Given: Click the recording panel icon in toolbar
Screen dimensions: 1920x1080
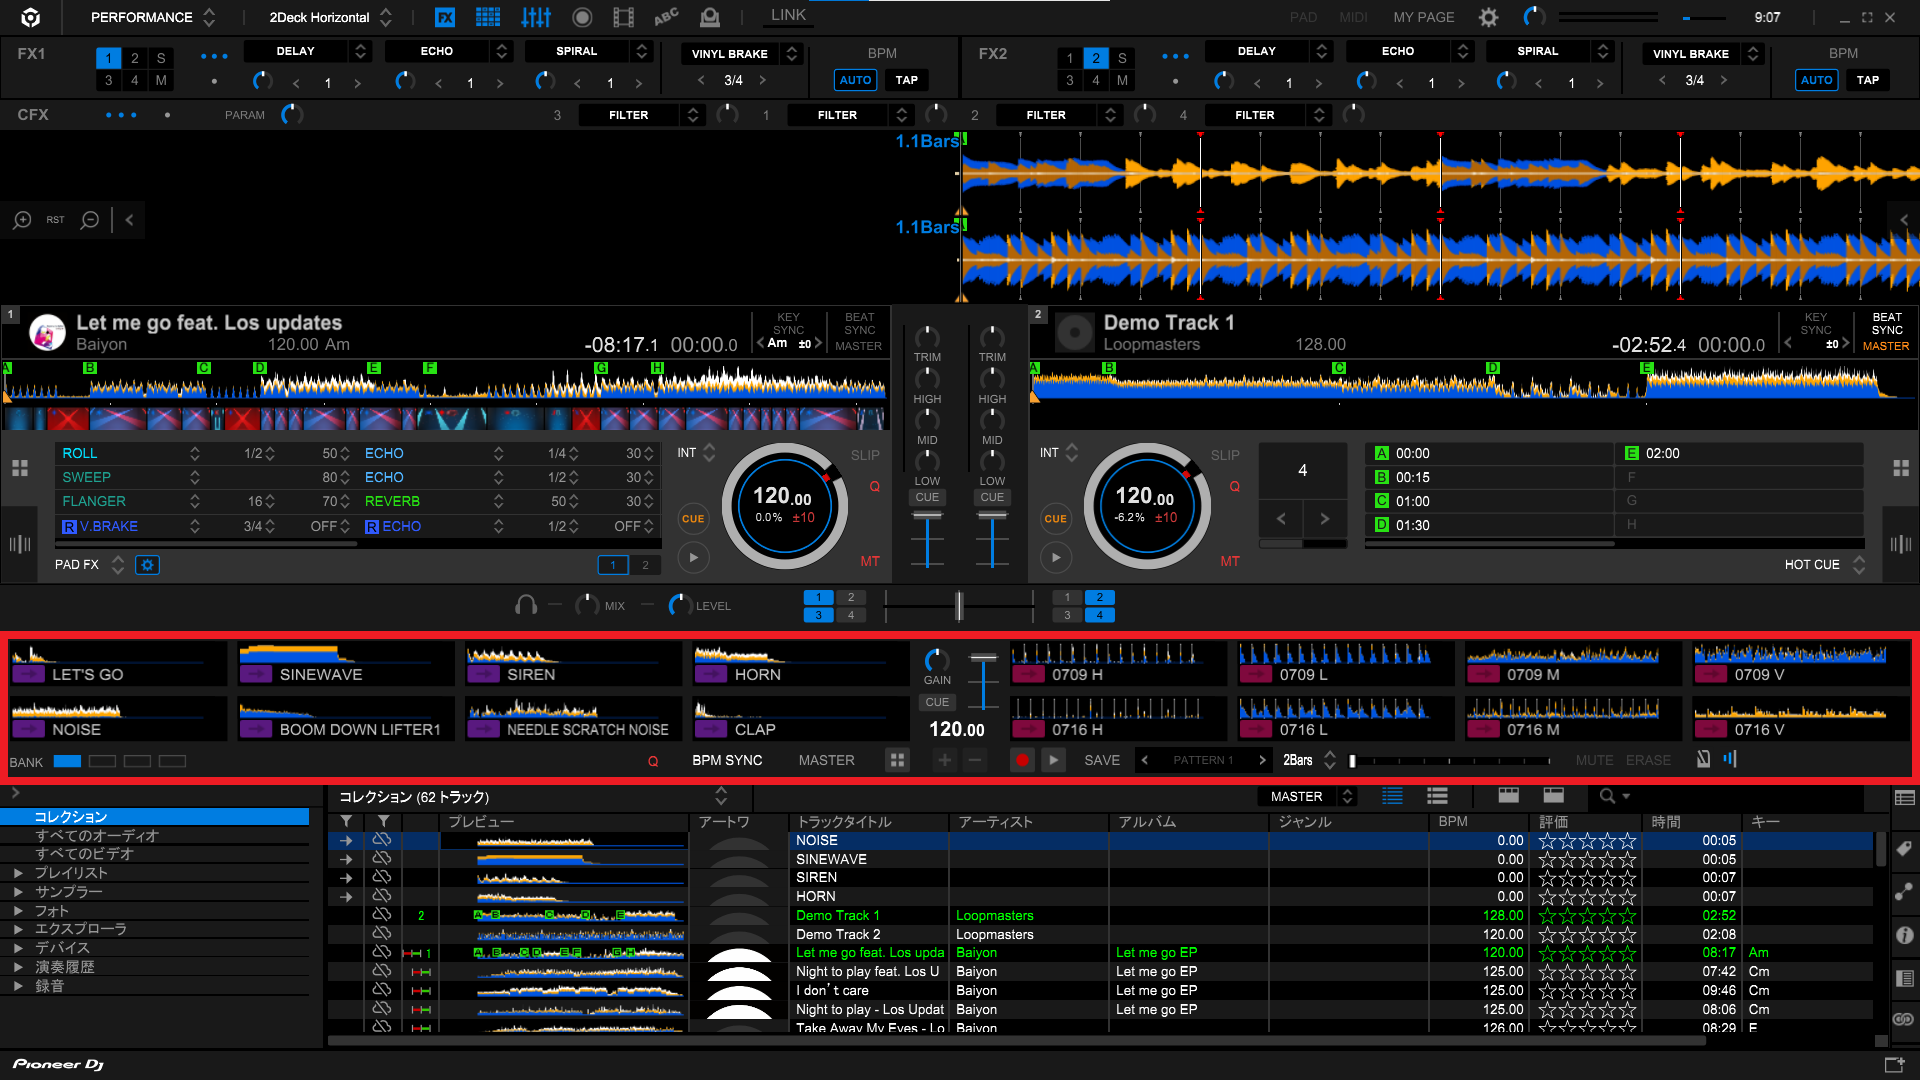Looking at the screenshot, I should click(582, 17).
